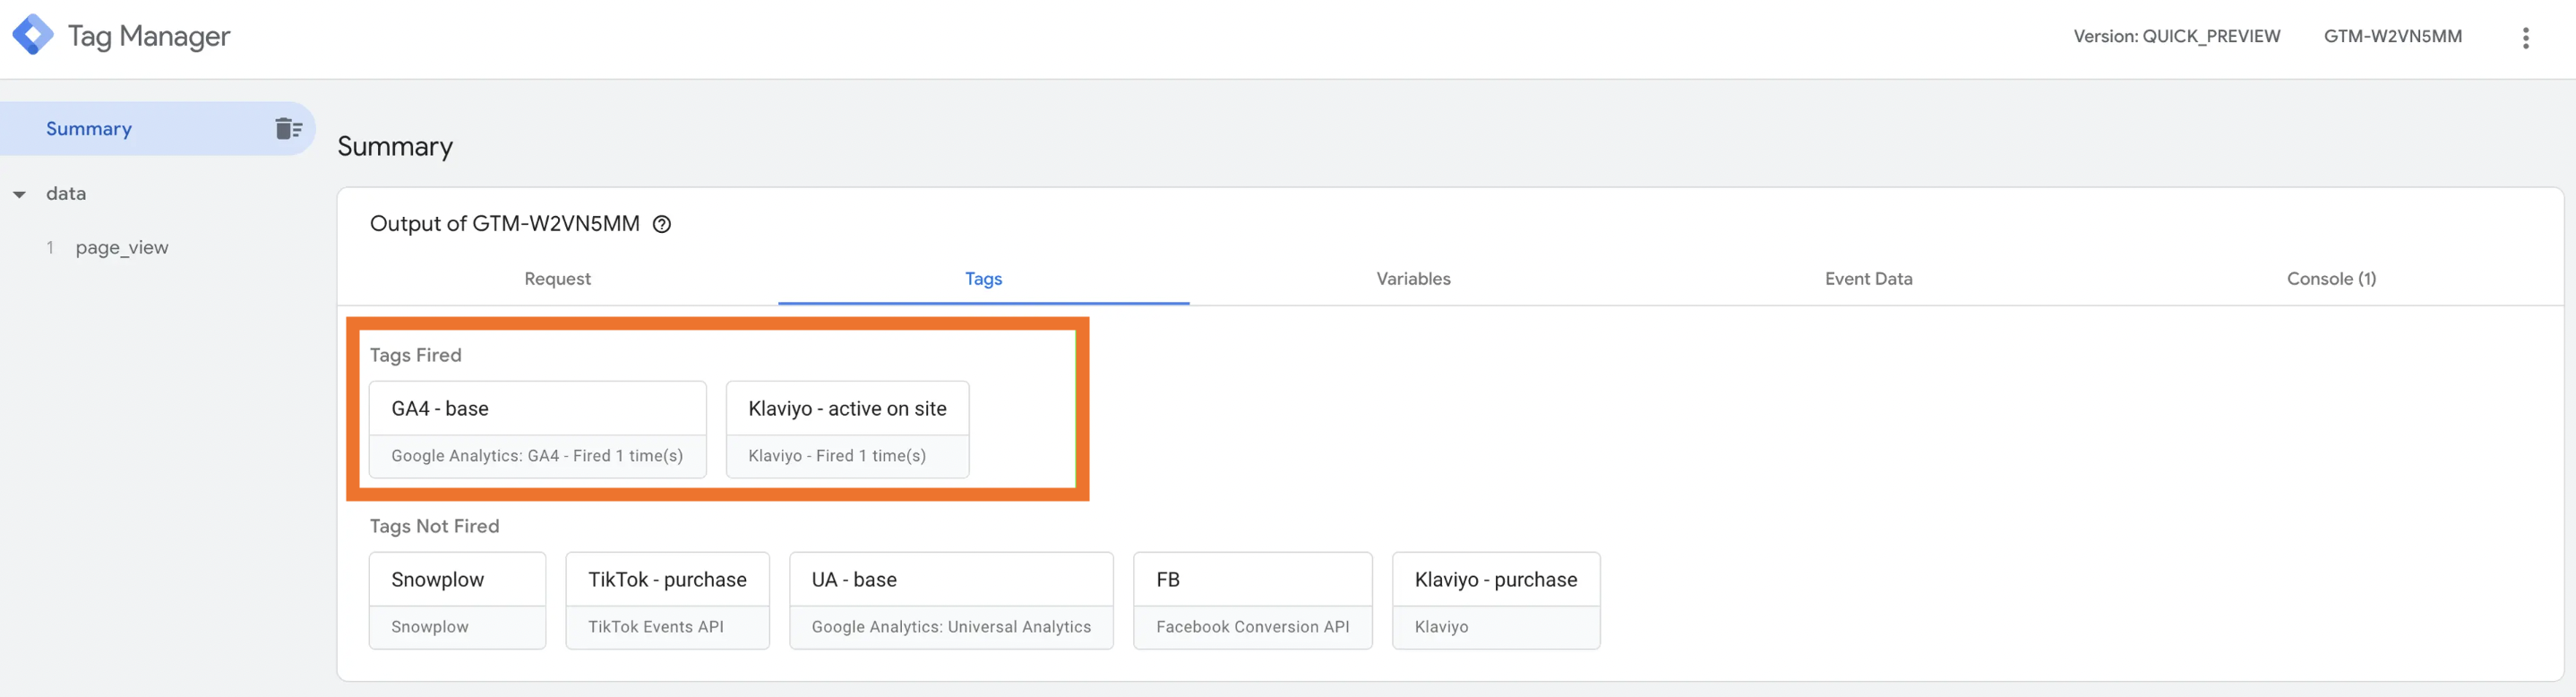Screen dimensions: 2576x697
Task: Switch to the Tags tab
Action: [983, 279]
